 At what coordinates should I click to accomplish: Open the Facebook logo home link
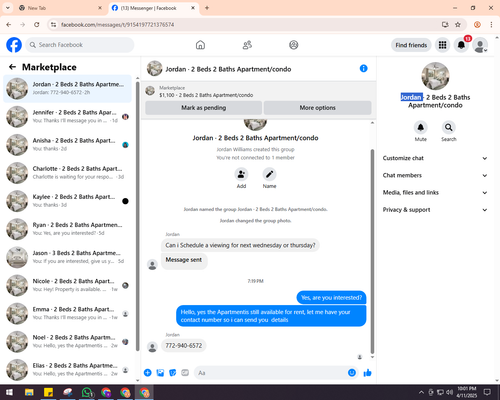[x=14, y=45]
